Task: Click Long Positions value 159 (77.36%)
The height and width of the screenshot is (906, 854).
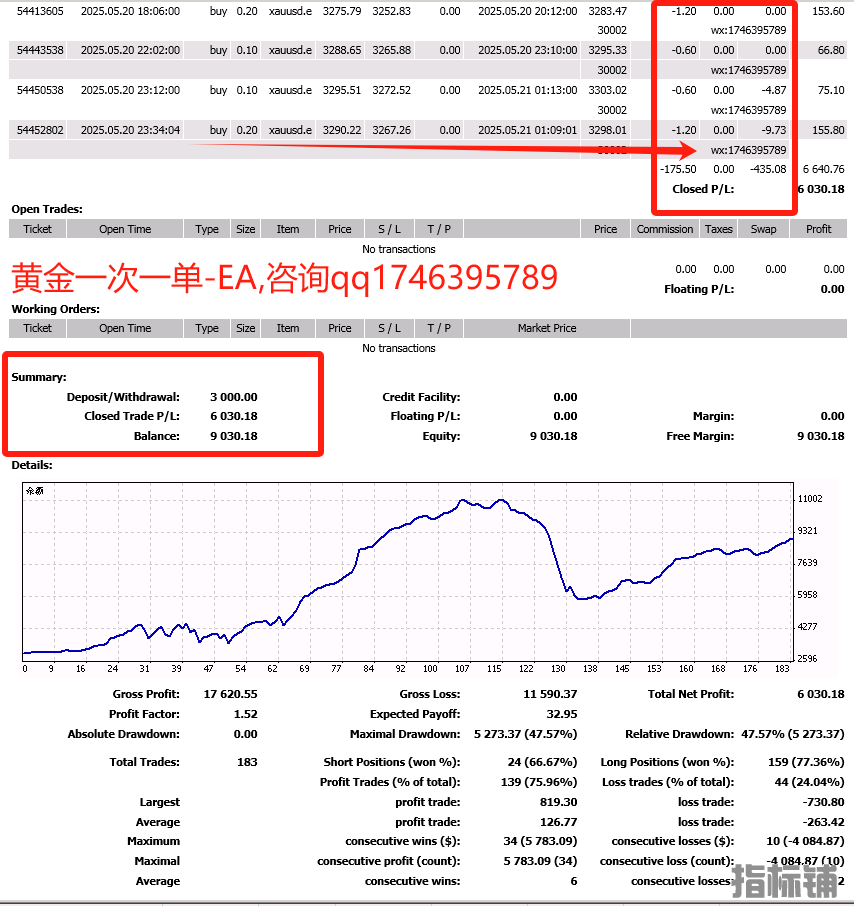Action: click(806, 762)
